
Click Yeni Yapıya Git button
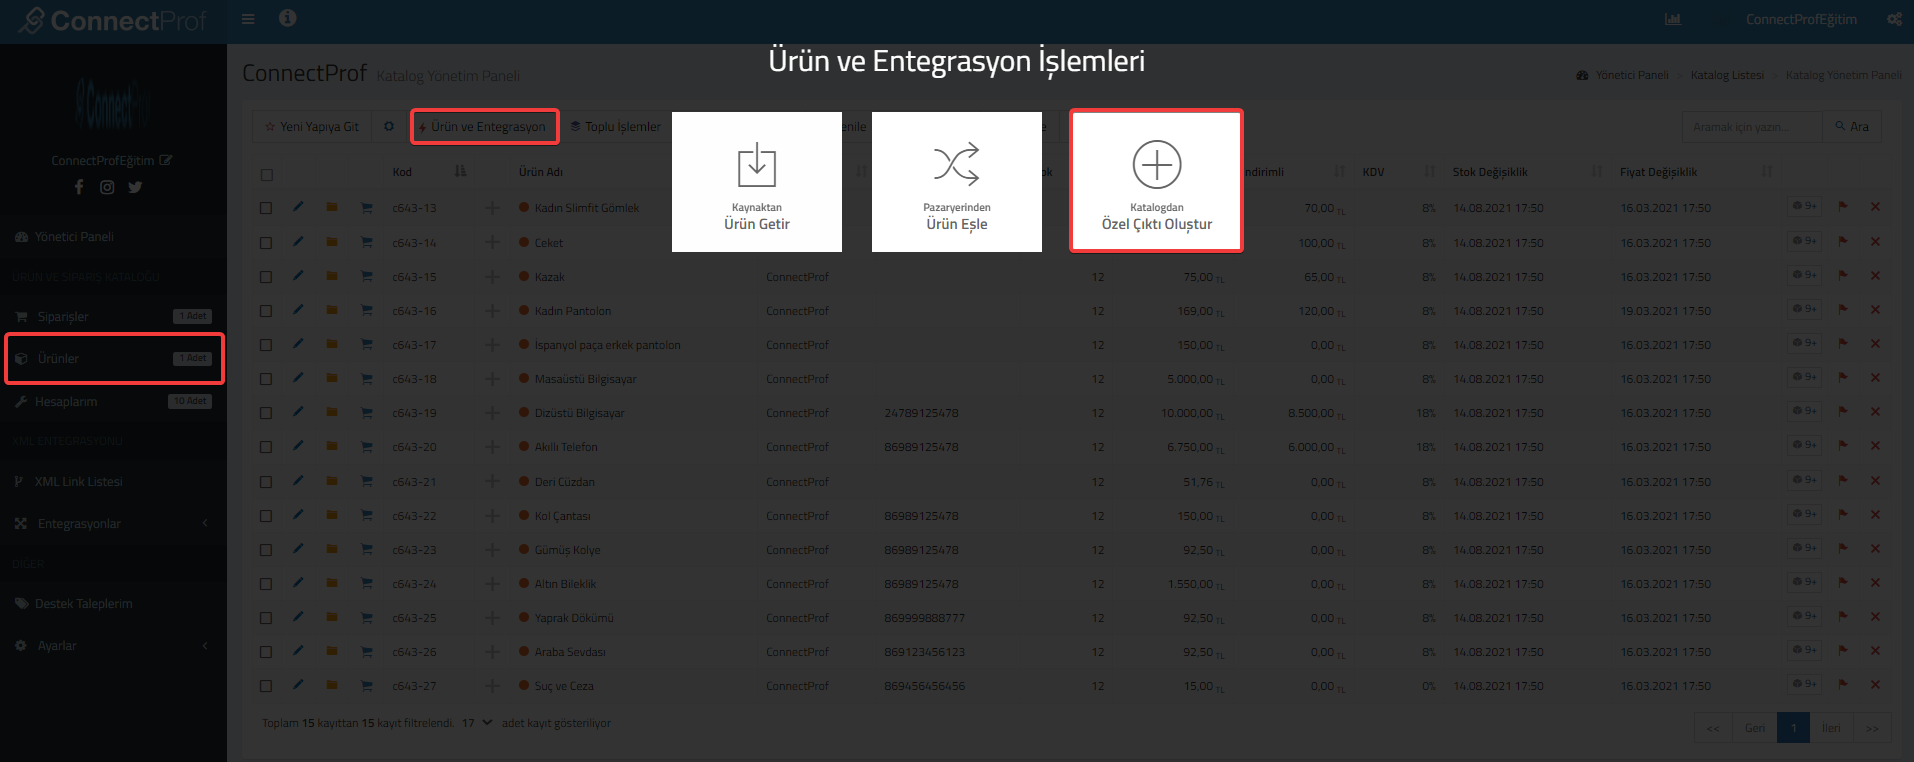(311, 127)
